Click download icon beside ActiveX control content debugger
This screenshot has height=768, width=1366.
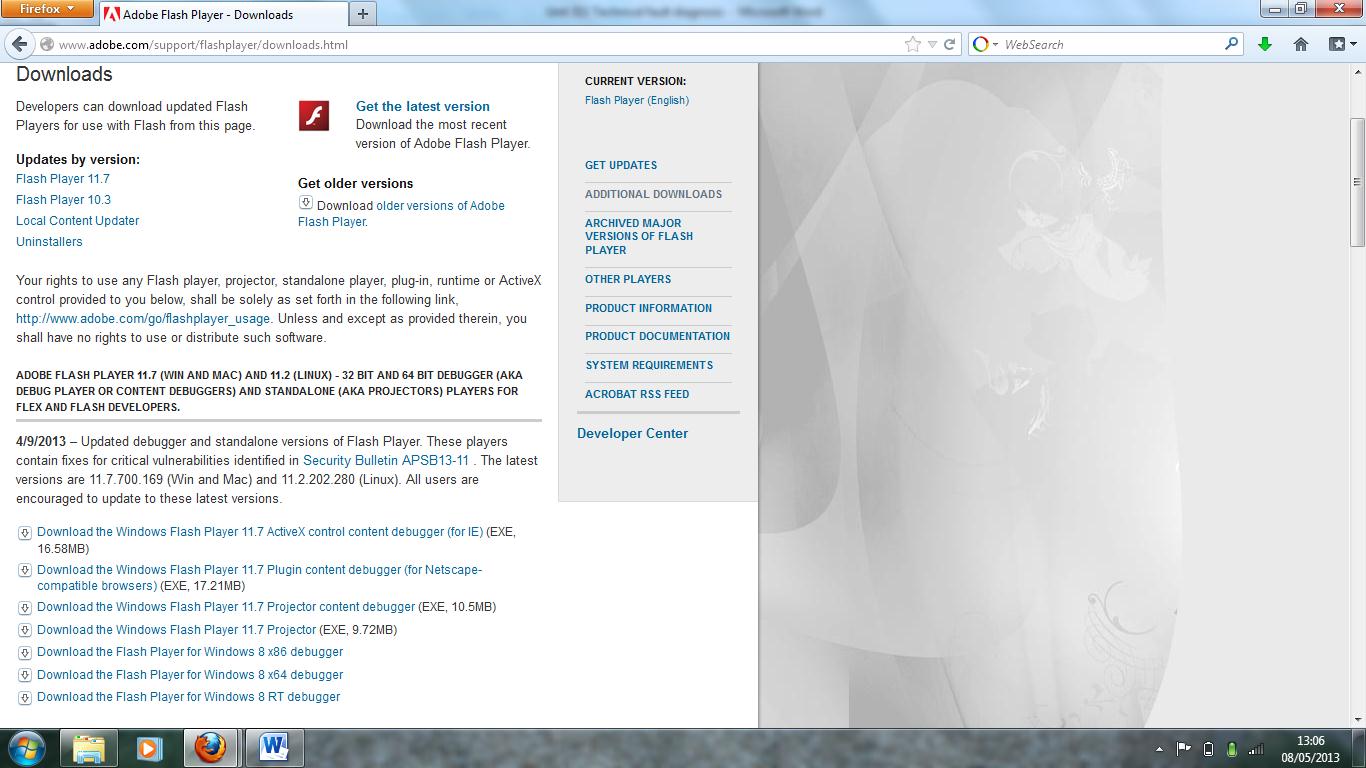25,533
